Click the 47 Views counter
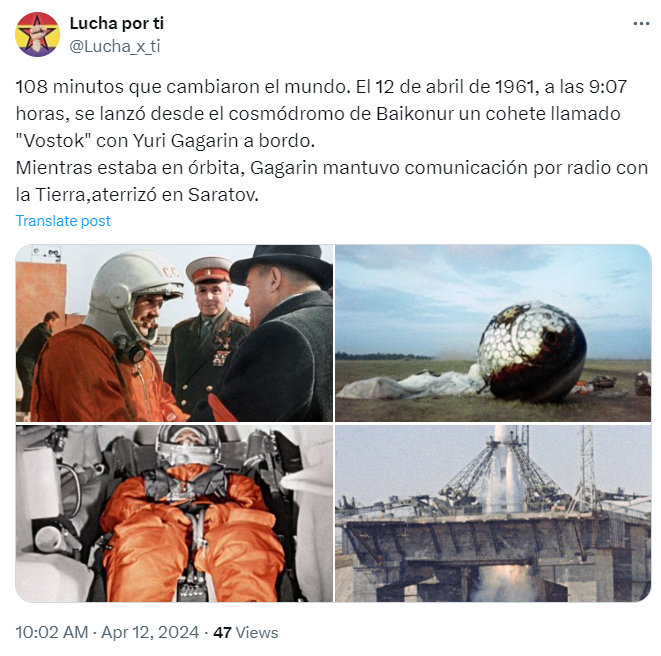The image size is (661, 656). 245,632
